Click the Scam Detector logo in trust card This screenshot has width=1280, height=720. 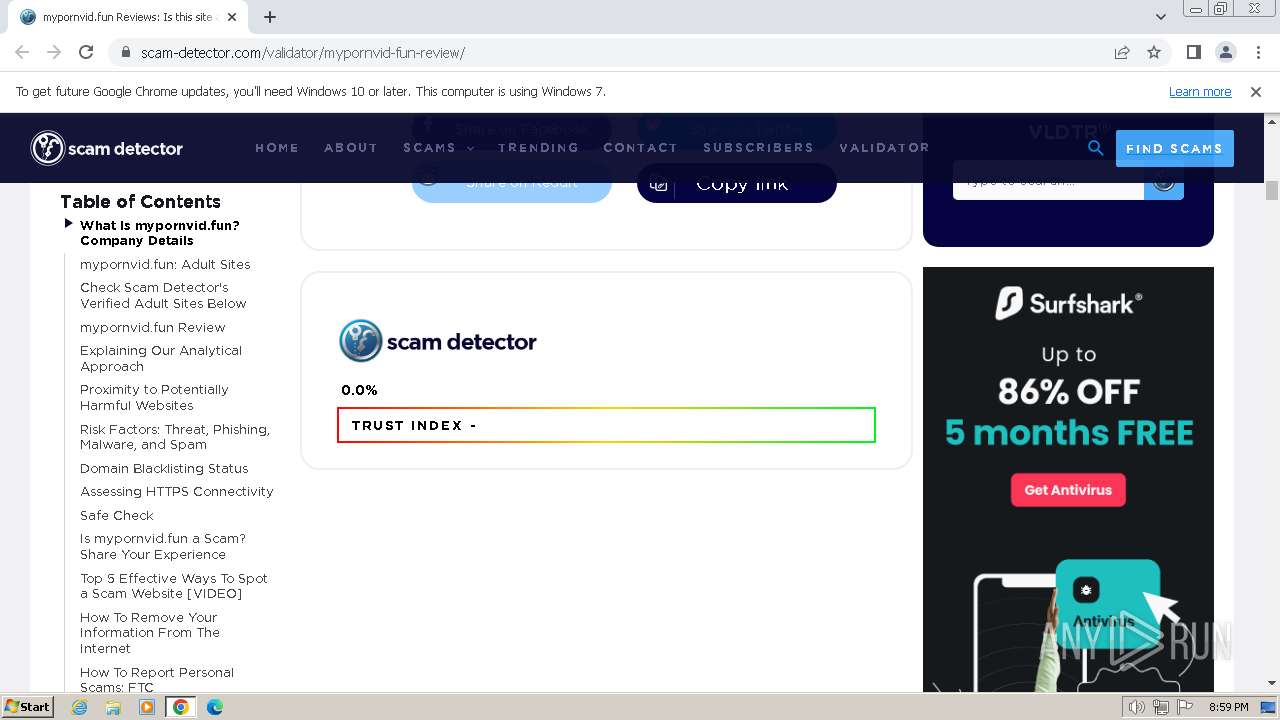coord(438,341)
